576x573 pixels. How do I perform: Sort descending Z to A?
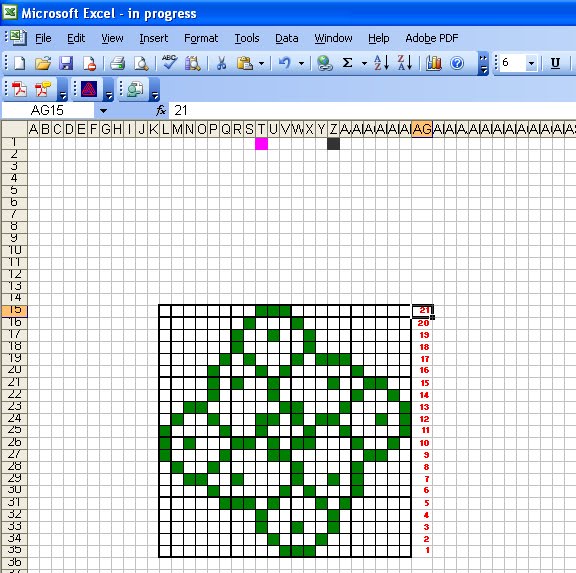click(405, 63)
